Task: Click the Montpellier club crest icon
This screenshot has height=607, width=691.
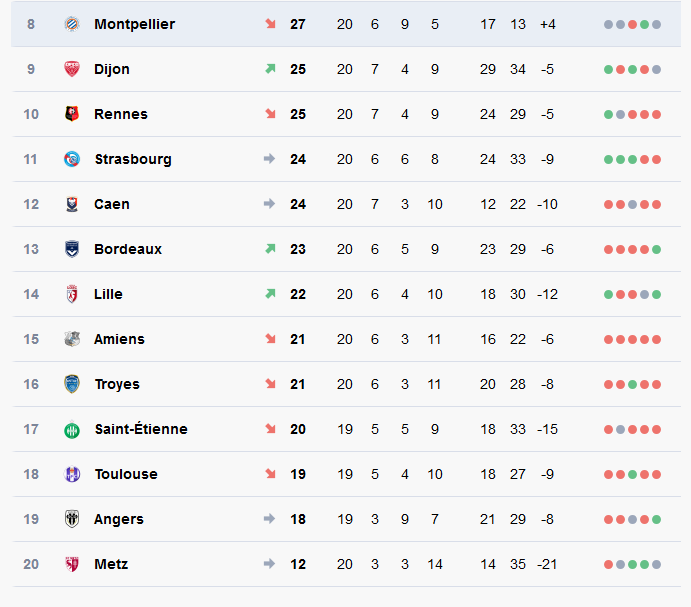Action: (72, 24)
